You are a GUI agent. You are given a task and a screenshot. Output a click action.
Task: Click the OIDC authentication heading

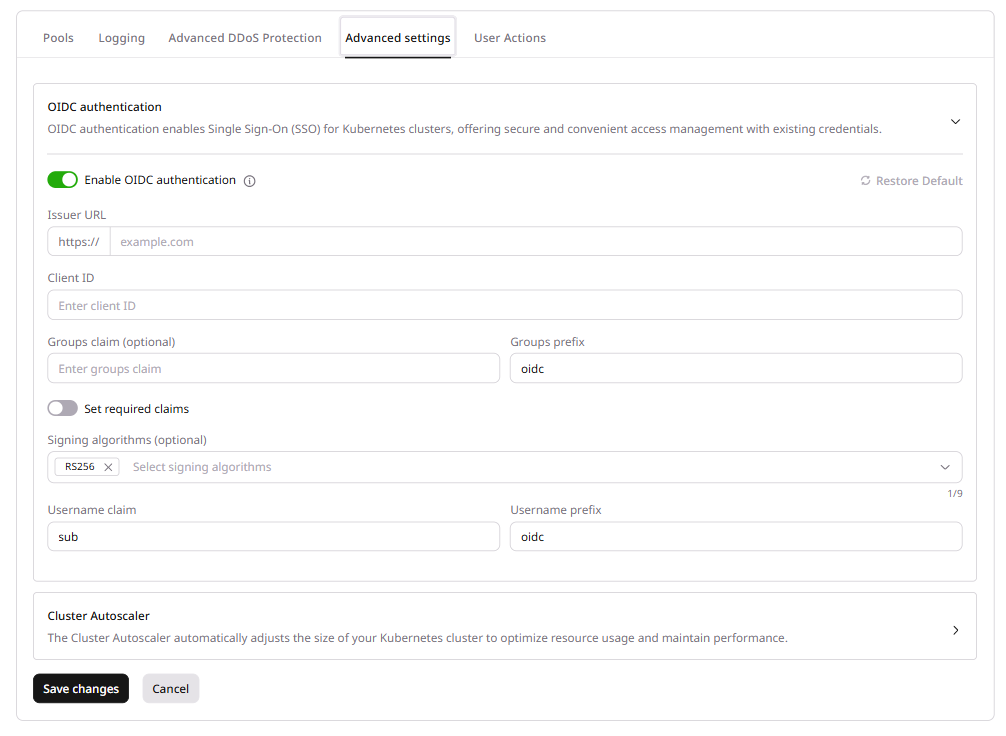[x=105, y=107]
